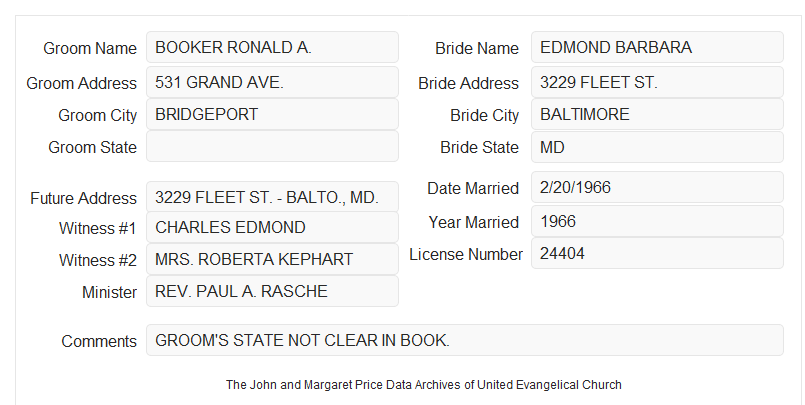This screenshot has width=805, height=405.
Task: Click the Bride Name field
Action: (657, 47)
